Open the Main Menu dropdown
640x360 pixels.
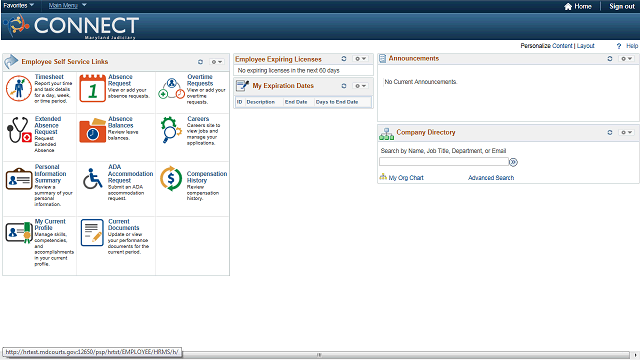[x=67, y=5]
